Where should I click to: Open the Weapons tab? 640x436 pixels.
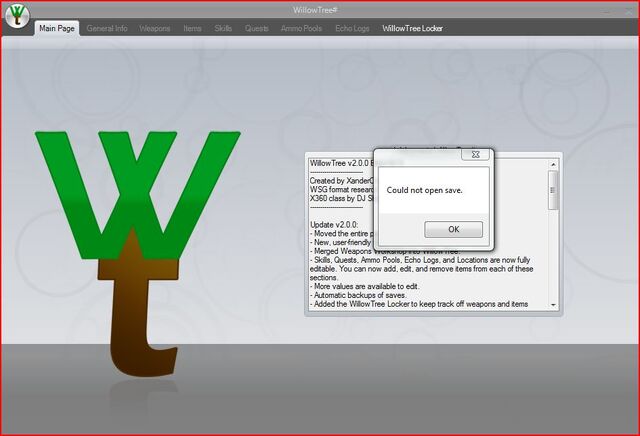(155, 28)
